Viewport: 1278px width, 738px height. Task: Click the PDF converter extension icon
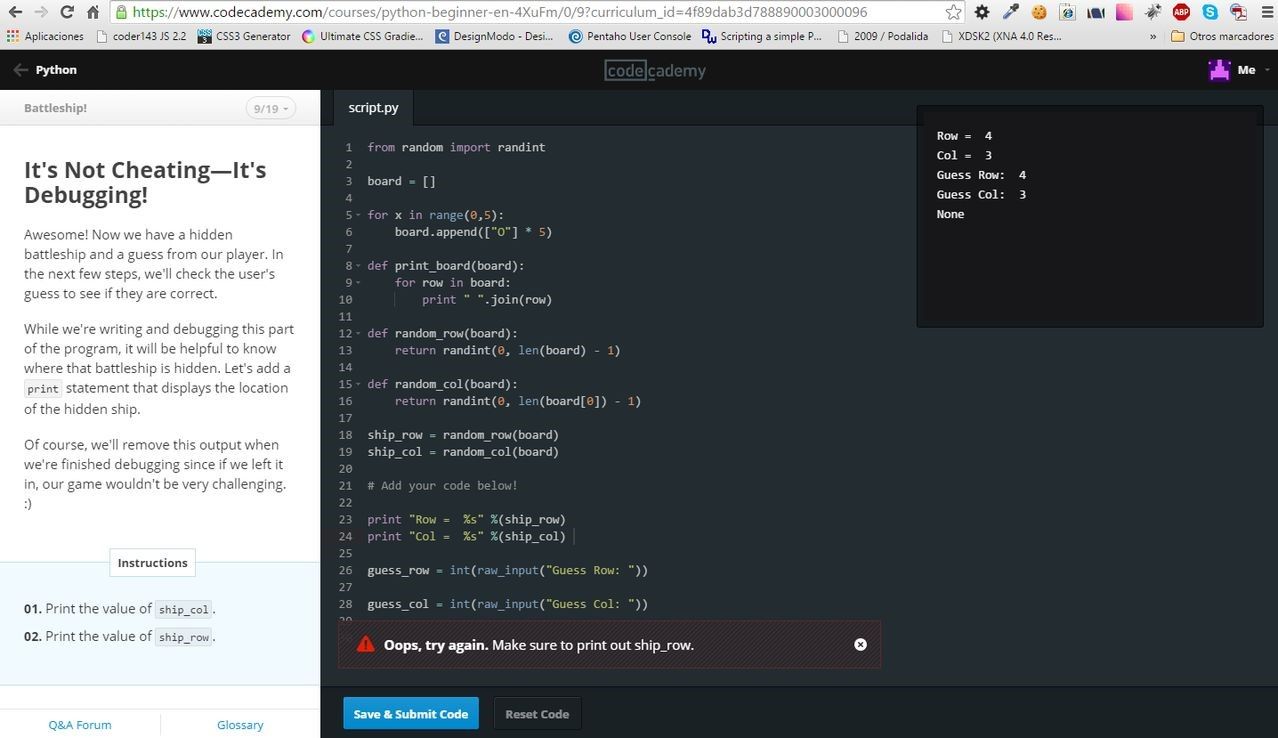1240,11
